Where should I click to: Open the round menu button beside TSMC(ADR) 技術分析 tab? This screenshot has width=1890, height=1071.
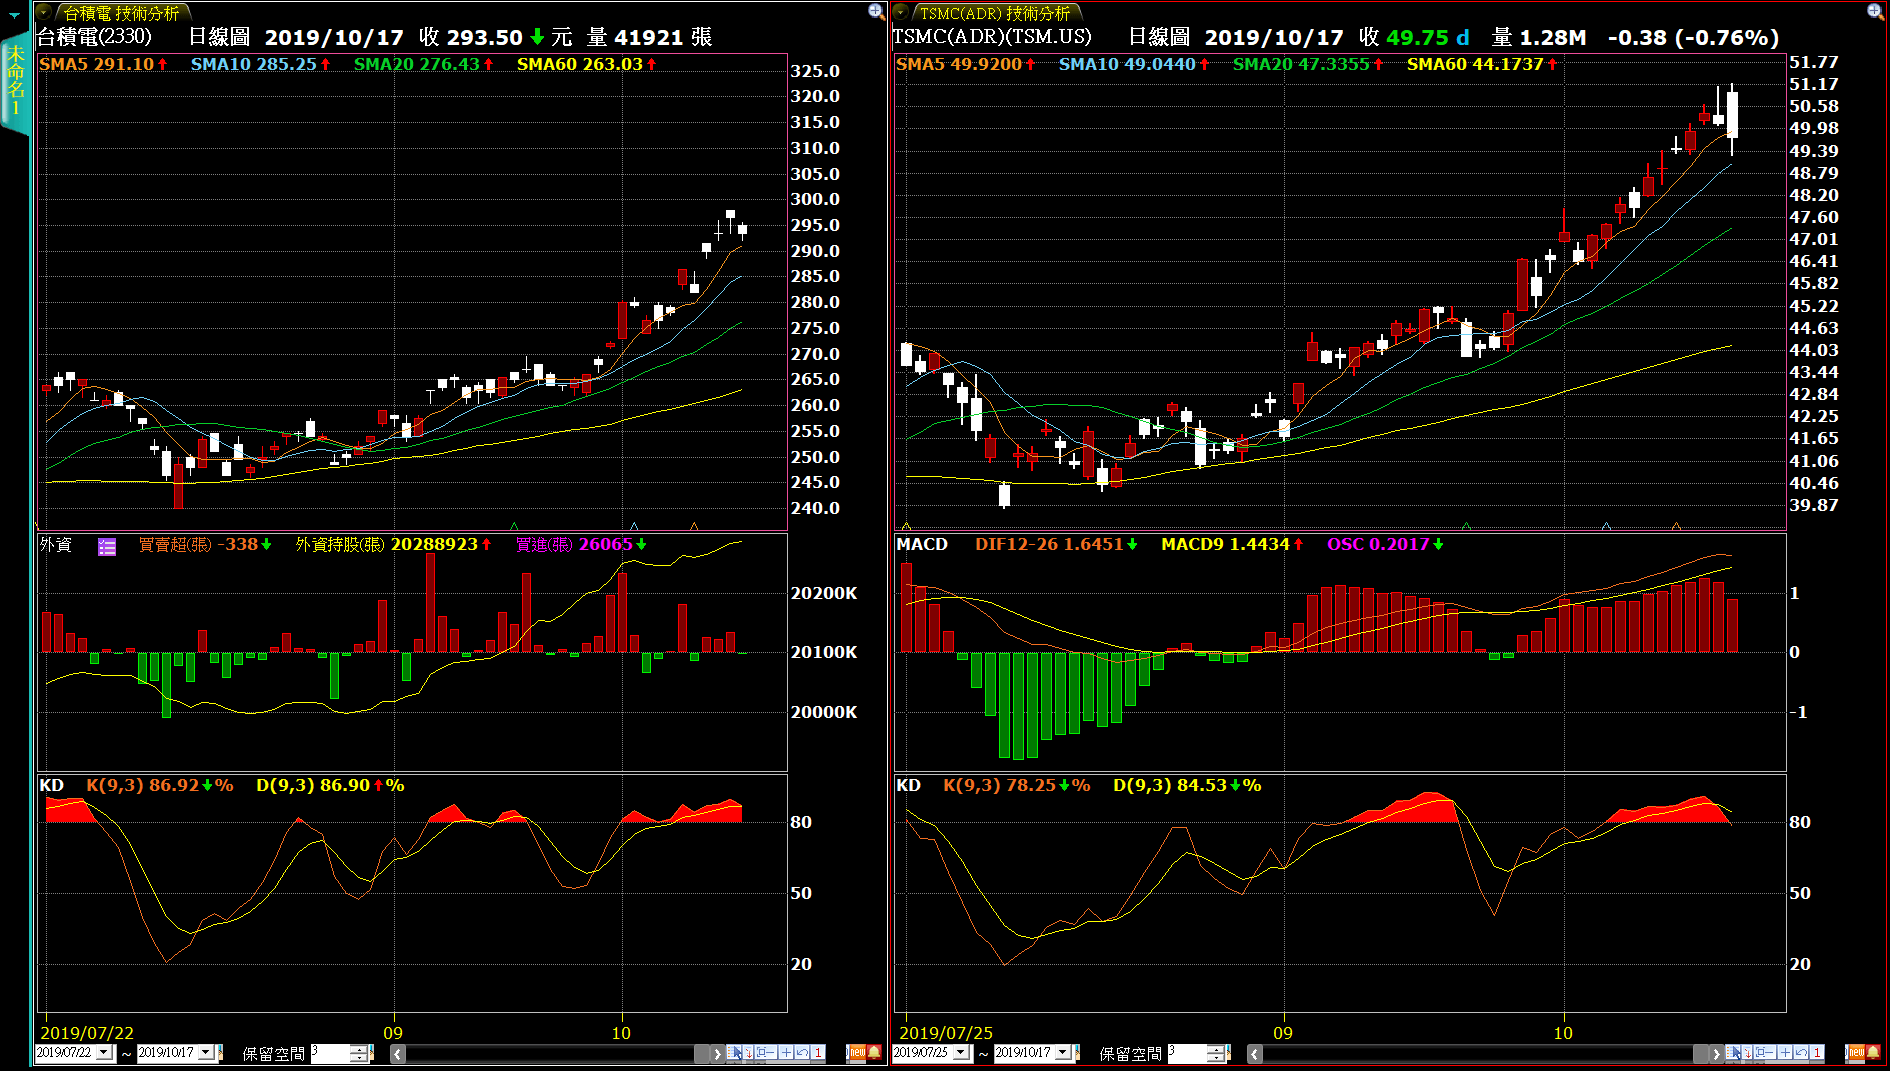pyautogui.click(x=901, y=12)
